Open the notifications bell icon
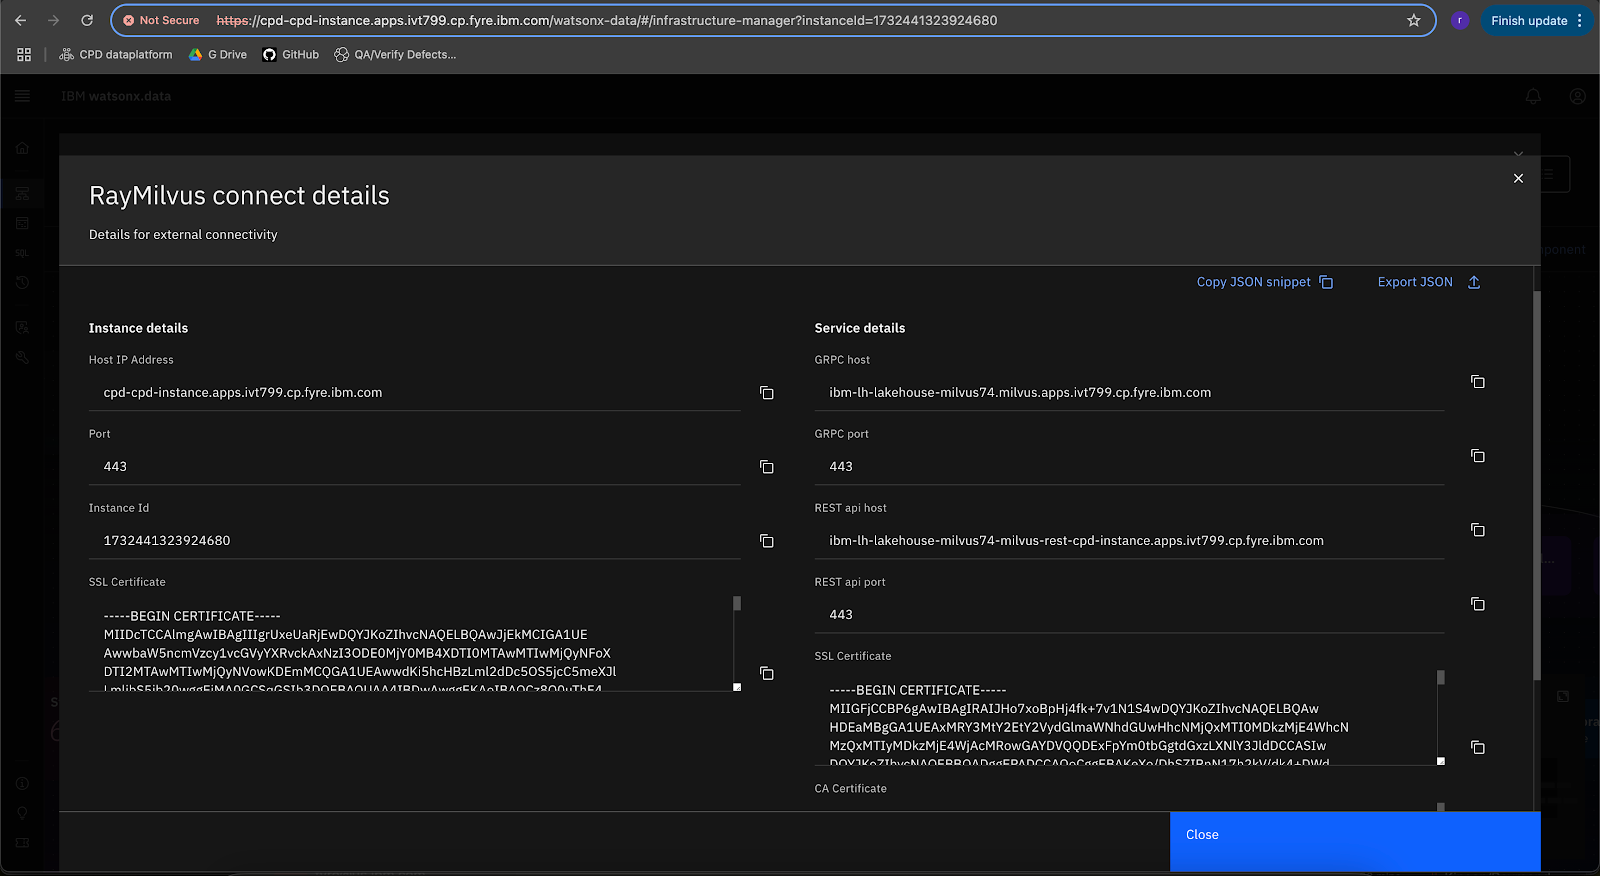This screenshot has height=876, width=1600. [1533, 96]
